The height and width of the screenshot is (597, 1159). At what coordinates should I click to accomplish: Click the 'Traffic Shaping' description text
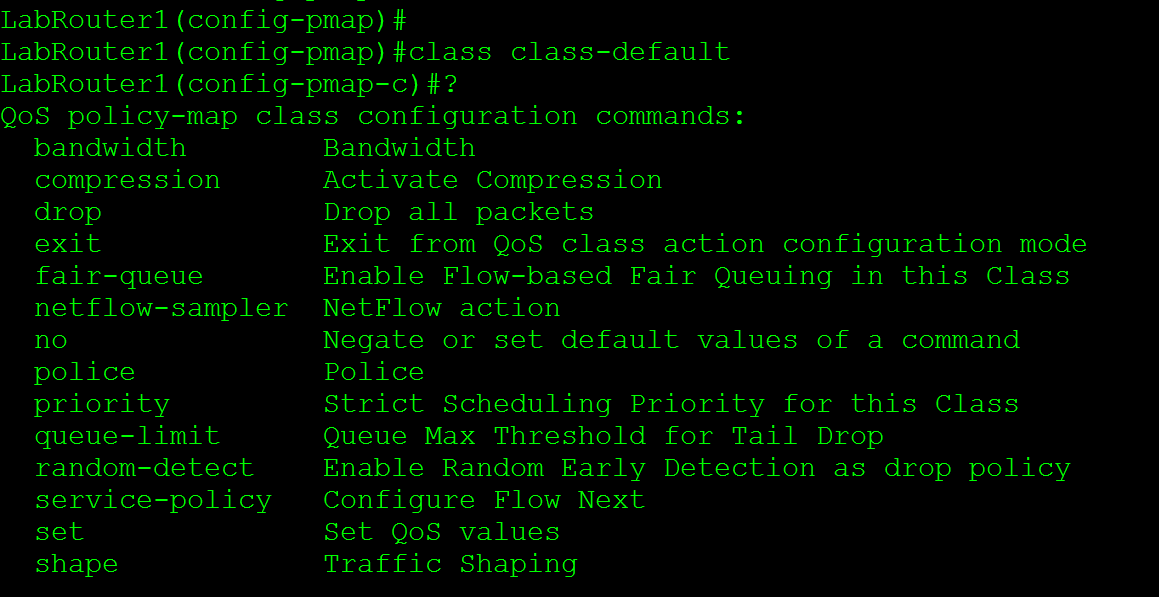click(450, 564)
